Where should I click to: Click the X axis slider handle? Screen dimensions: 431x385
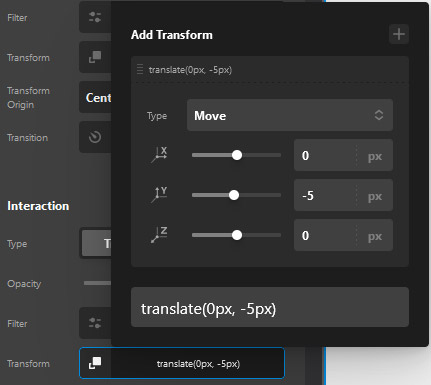[237, 155]
